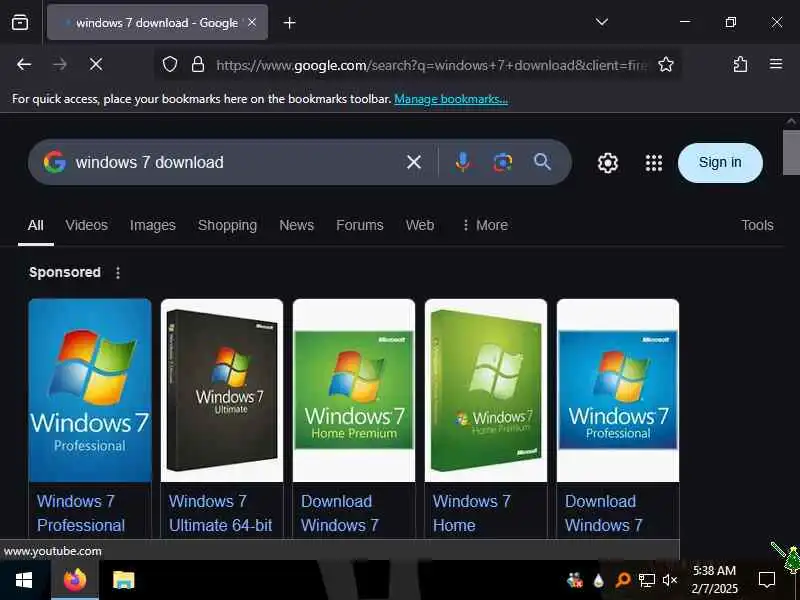Bookmark this page with star icon
The height and width of the screenshot is (600, 800).
click(666, 64)
